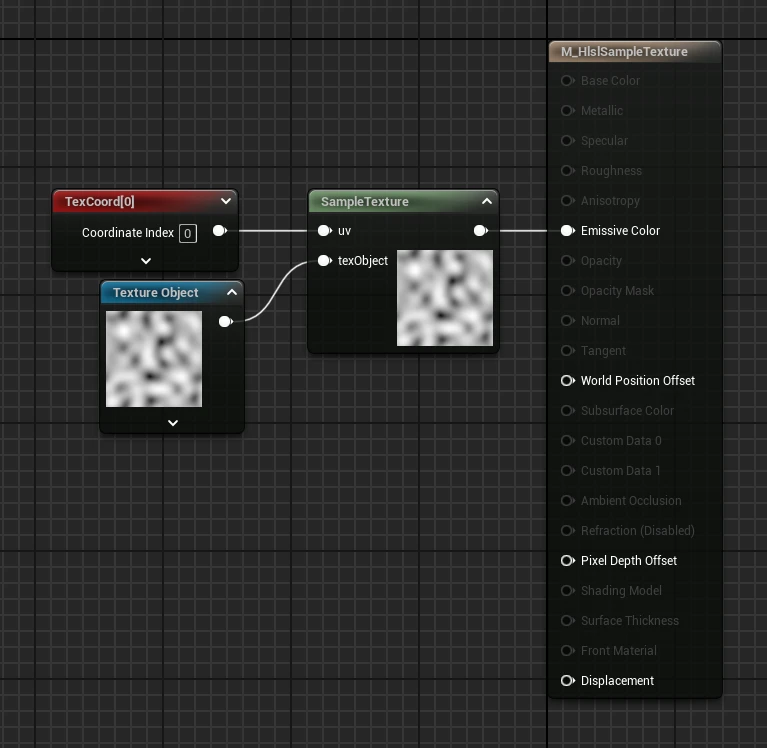
Task: Select the M_HlslSampleTexture node title
Action: point(624,52)
